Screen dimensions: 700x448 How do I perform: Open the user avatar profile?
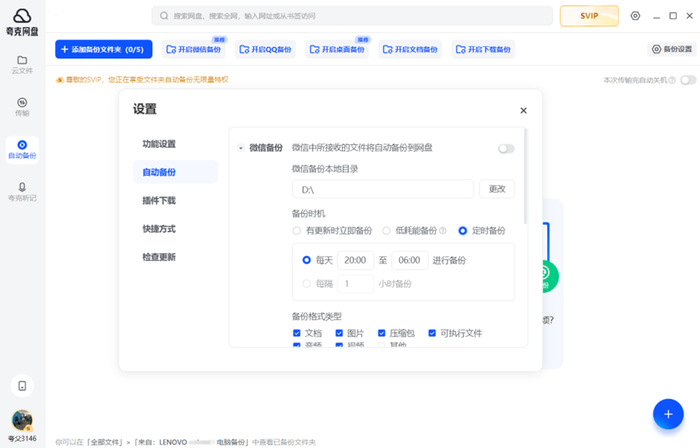22,420
